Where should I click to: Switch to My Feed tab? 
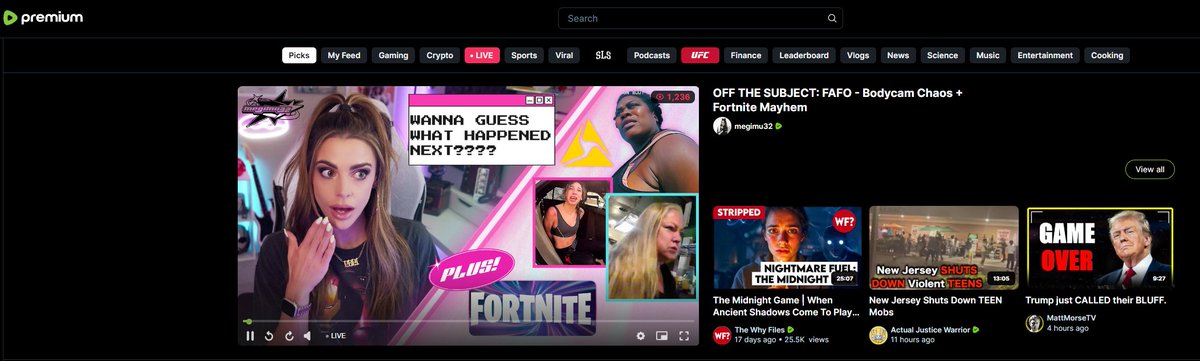point(345,56)
